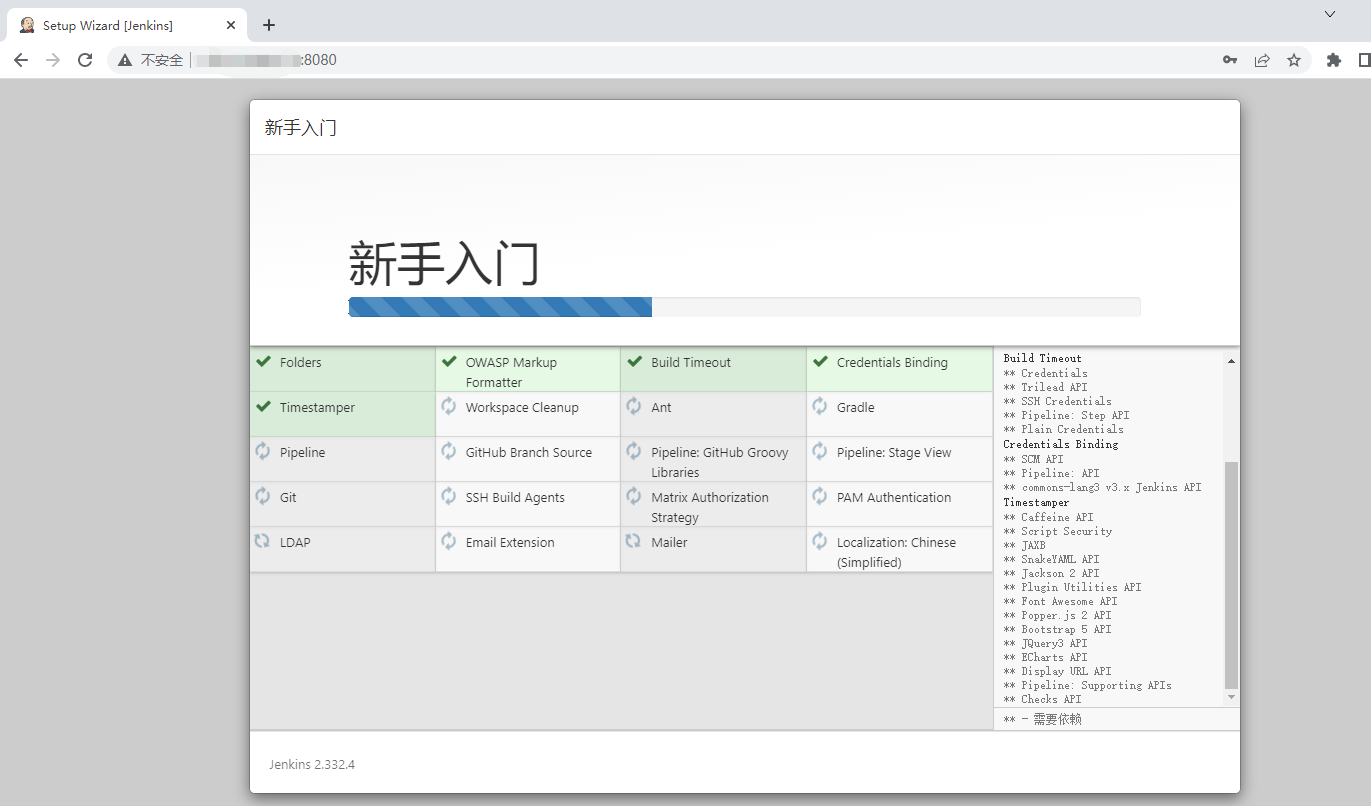Click the Gradle plugin label
The image size is (1371, 806).
tap(856, 407)
